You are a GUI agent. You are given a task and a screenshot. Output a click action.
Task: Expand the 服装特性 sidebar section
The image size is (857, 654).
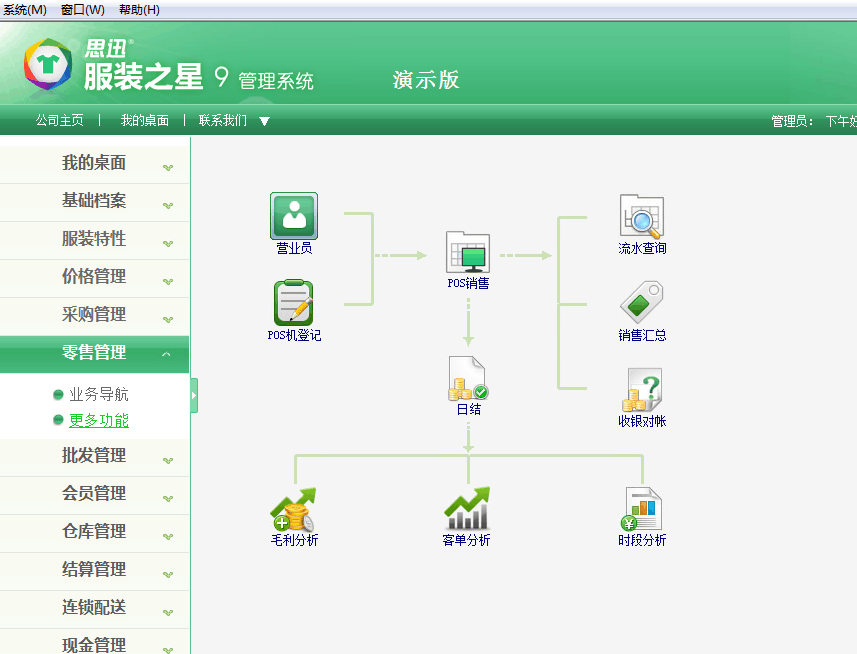point(95,239)
